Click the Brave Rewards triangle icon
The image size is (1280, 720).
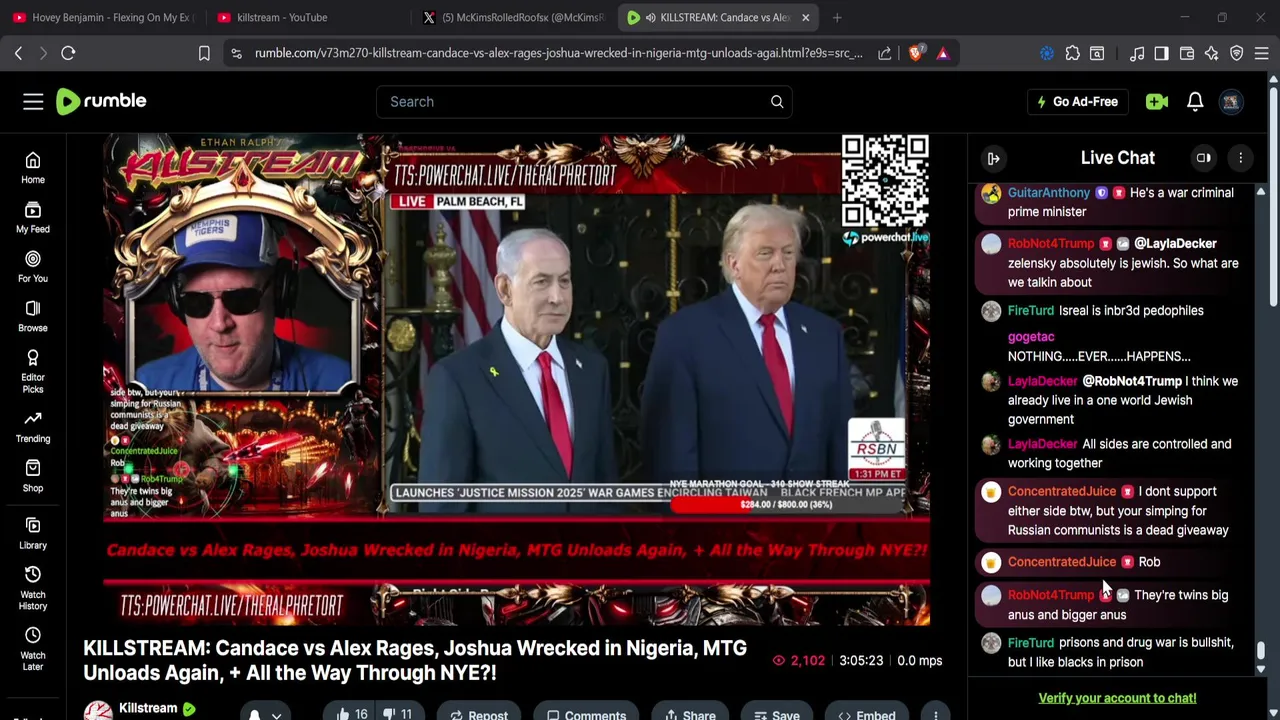pyautogui.click(x=943, y=53)
